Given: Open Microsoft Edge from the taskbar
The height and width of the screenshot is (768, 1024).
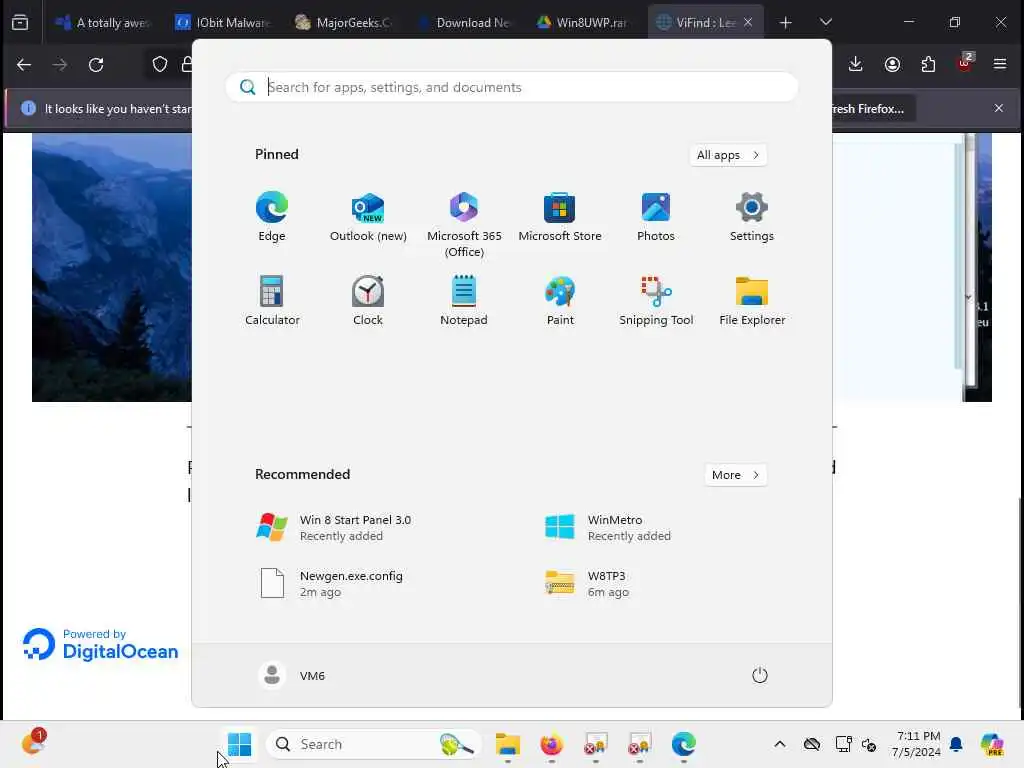Looking at the screenshot, I should pos(683,744).
